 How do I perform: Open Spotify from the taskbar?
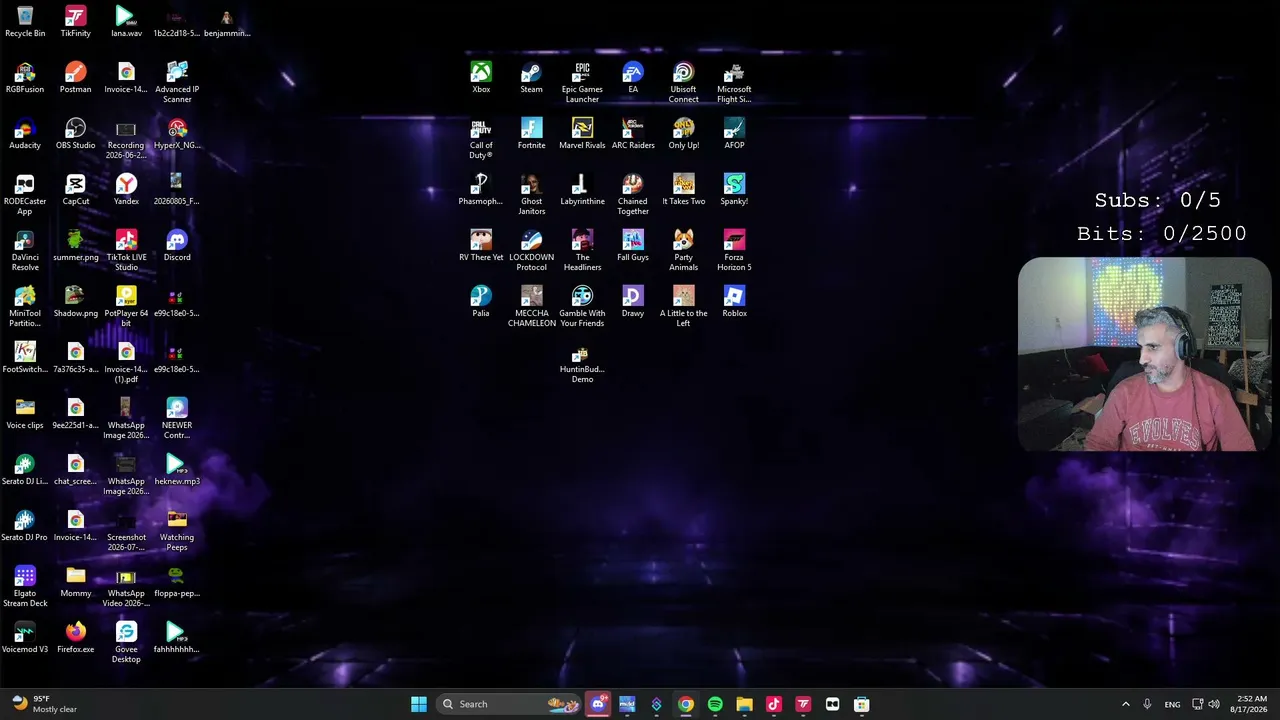(x=715, y=704)
